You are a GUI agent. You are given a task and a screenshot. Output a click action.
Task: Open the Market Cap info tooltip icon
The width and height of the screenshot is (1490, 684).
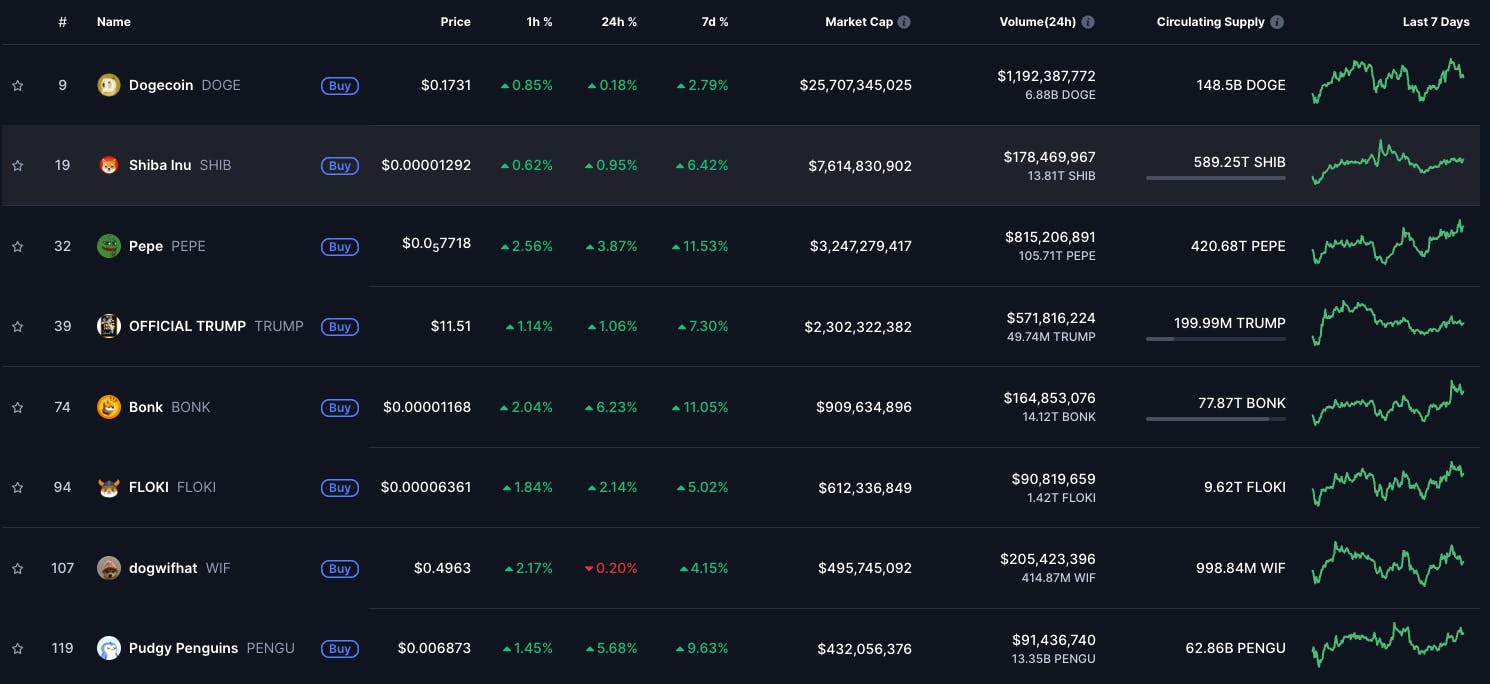pos(905,21)
